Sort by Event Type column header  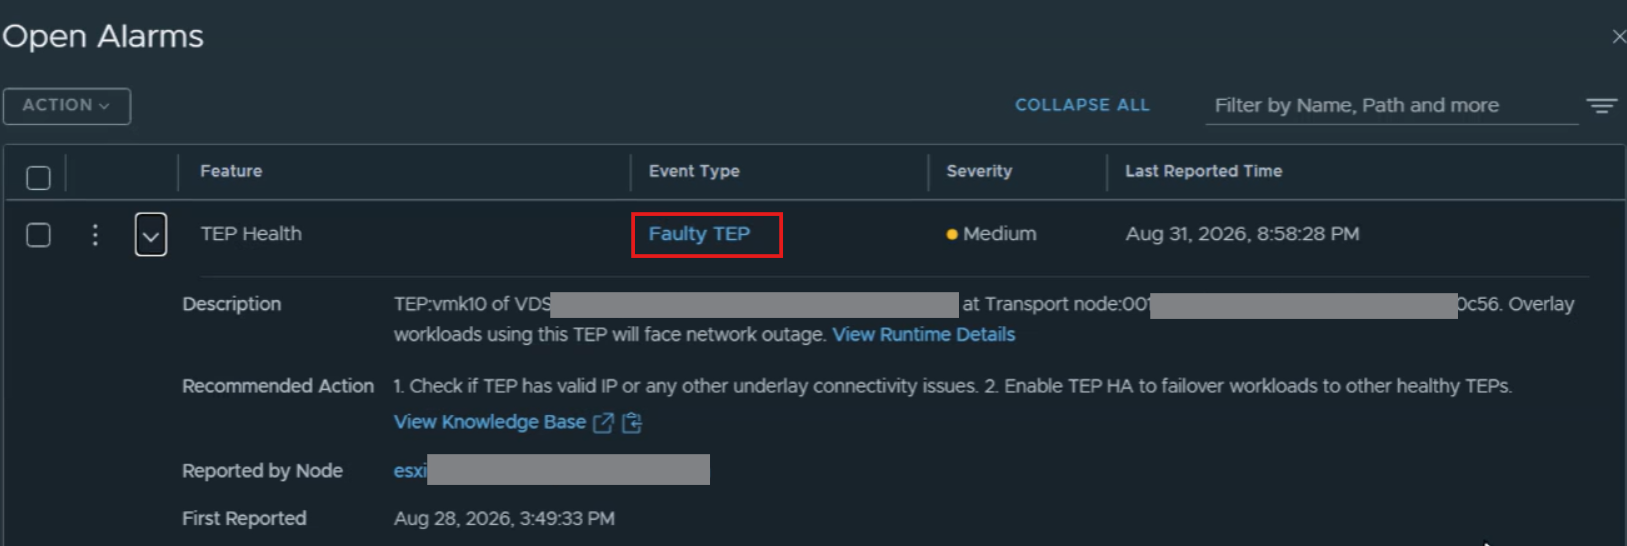pos(694,171)
